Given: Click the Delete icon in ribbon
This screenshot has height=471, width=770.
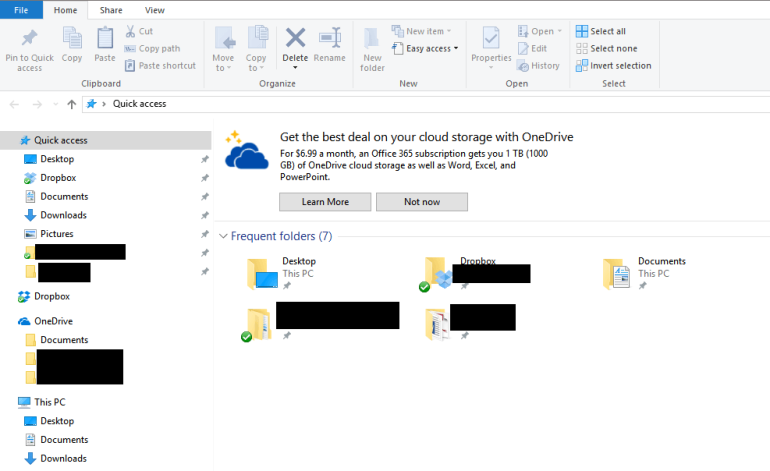Looking at the screenshot, I should (295, 40).
